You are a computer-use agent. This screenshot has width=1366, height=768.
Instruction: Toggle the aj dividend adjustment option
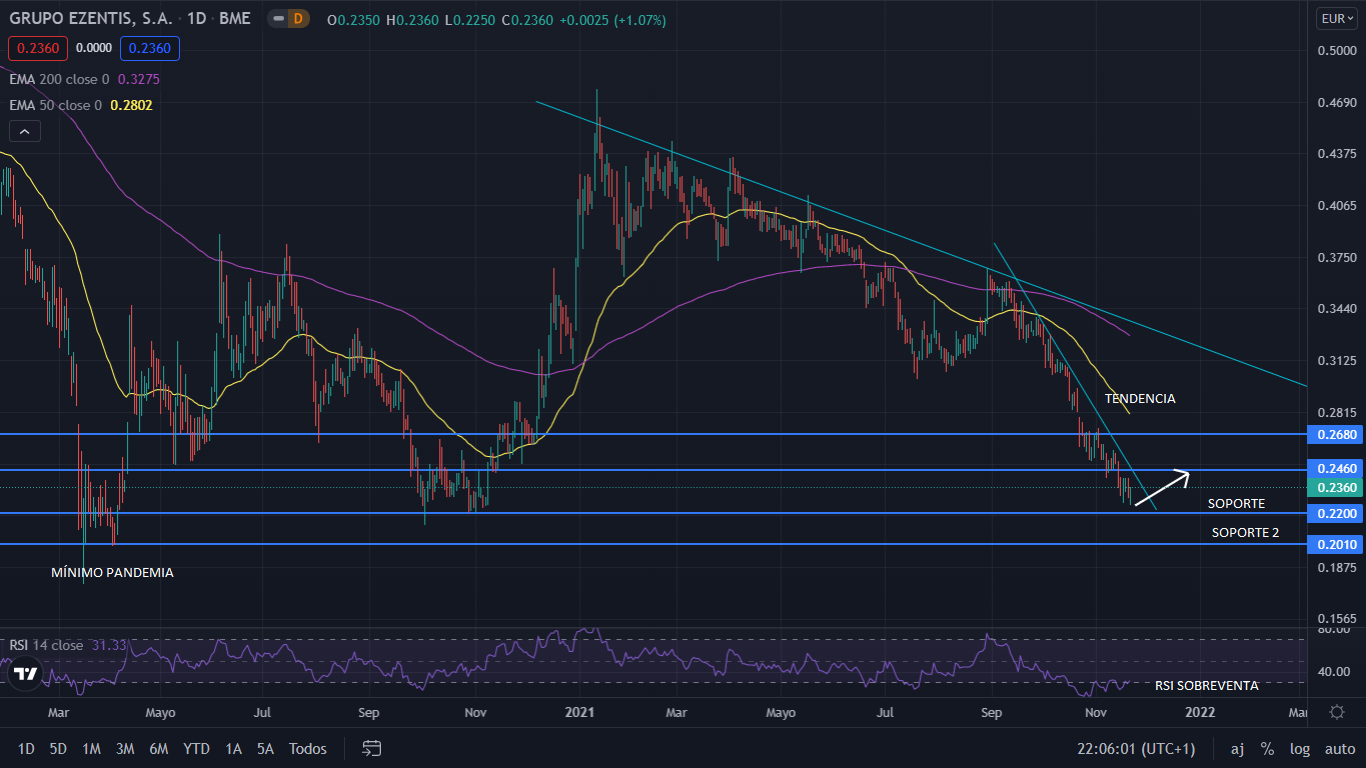pyautogui.click(x=1237, y=748)
